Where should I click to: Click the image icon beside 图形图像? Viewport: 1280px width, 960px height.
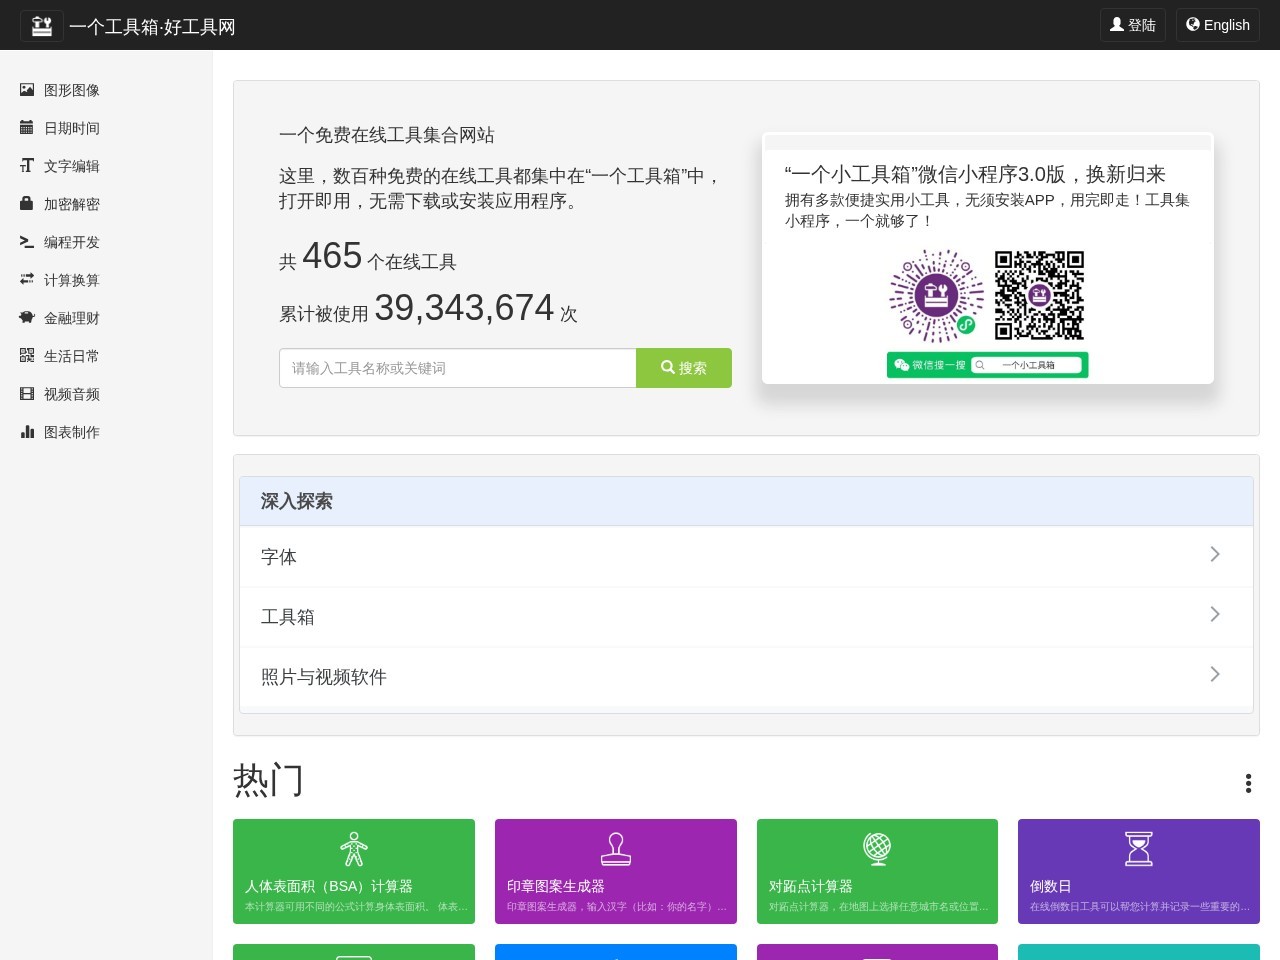pos(27,89)
